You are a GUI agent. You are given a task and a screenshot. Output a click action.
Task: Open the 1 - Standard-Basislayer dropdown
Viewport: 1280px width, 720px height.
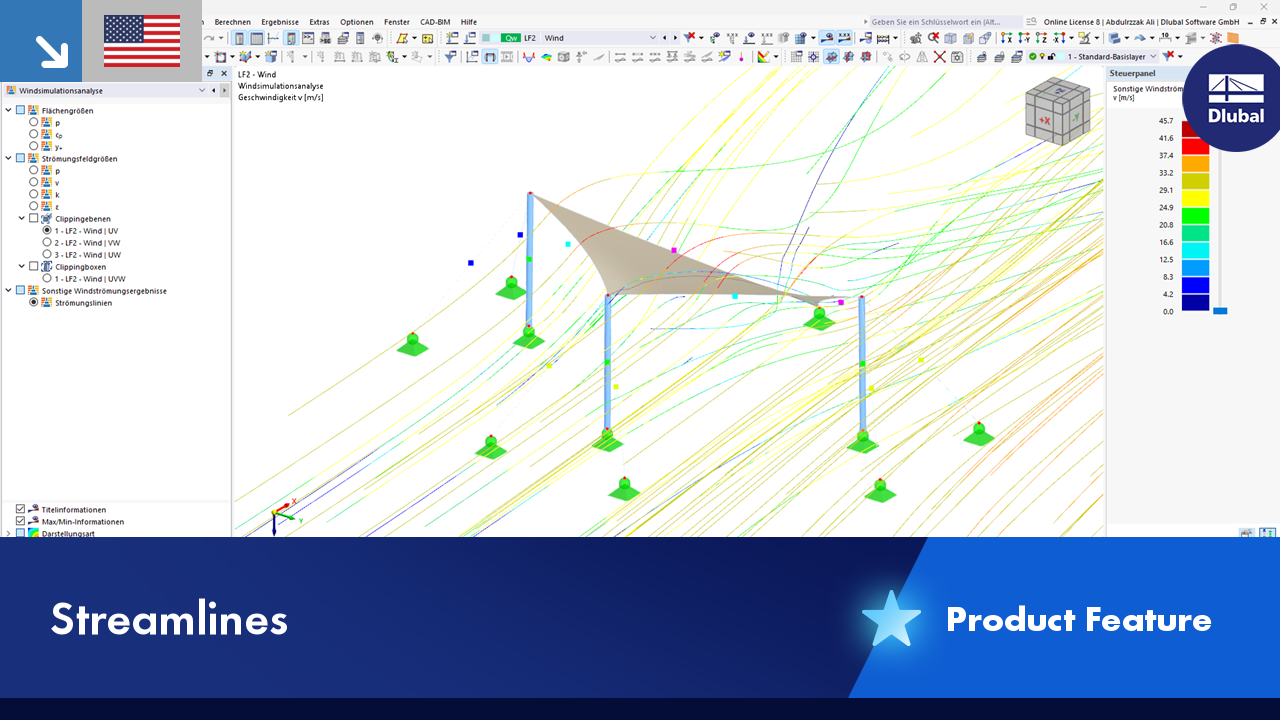(x=1152, y=57)
